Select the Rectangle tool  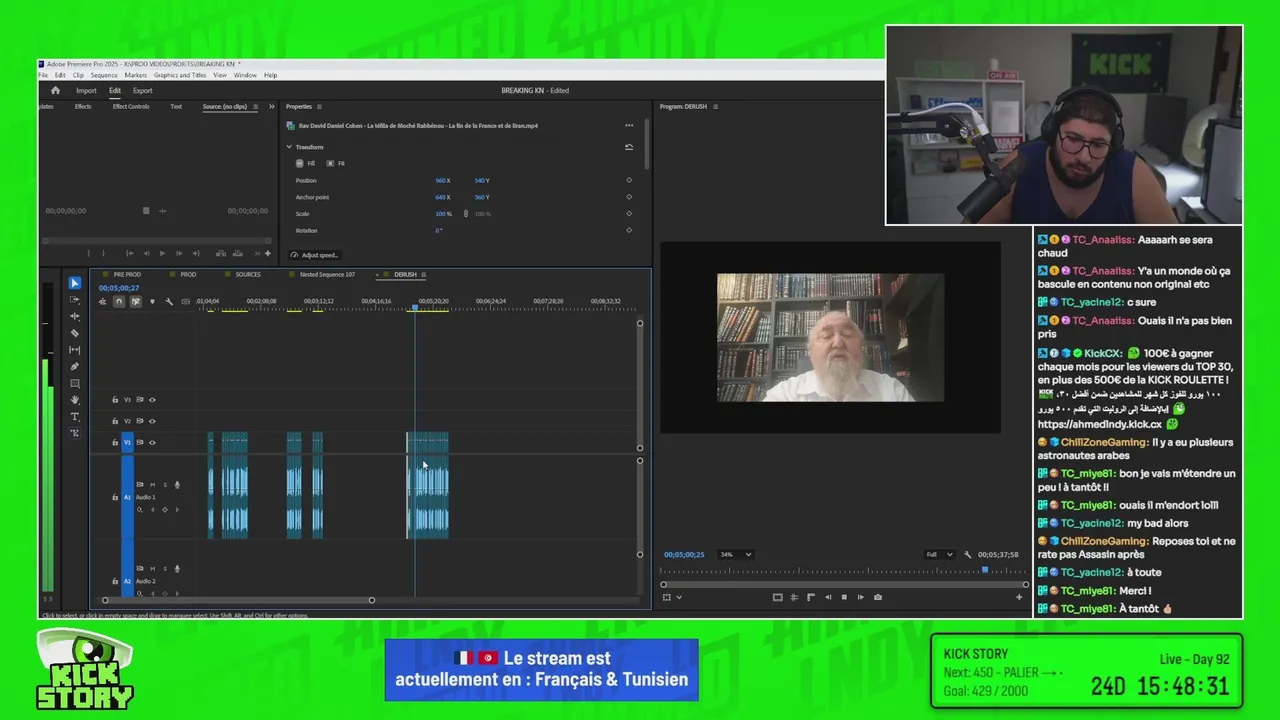click(x=75, y=383)
